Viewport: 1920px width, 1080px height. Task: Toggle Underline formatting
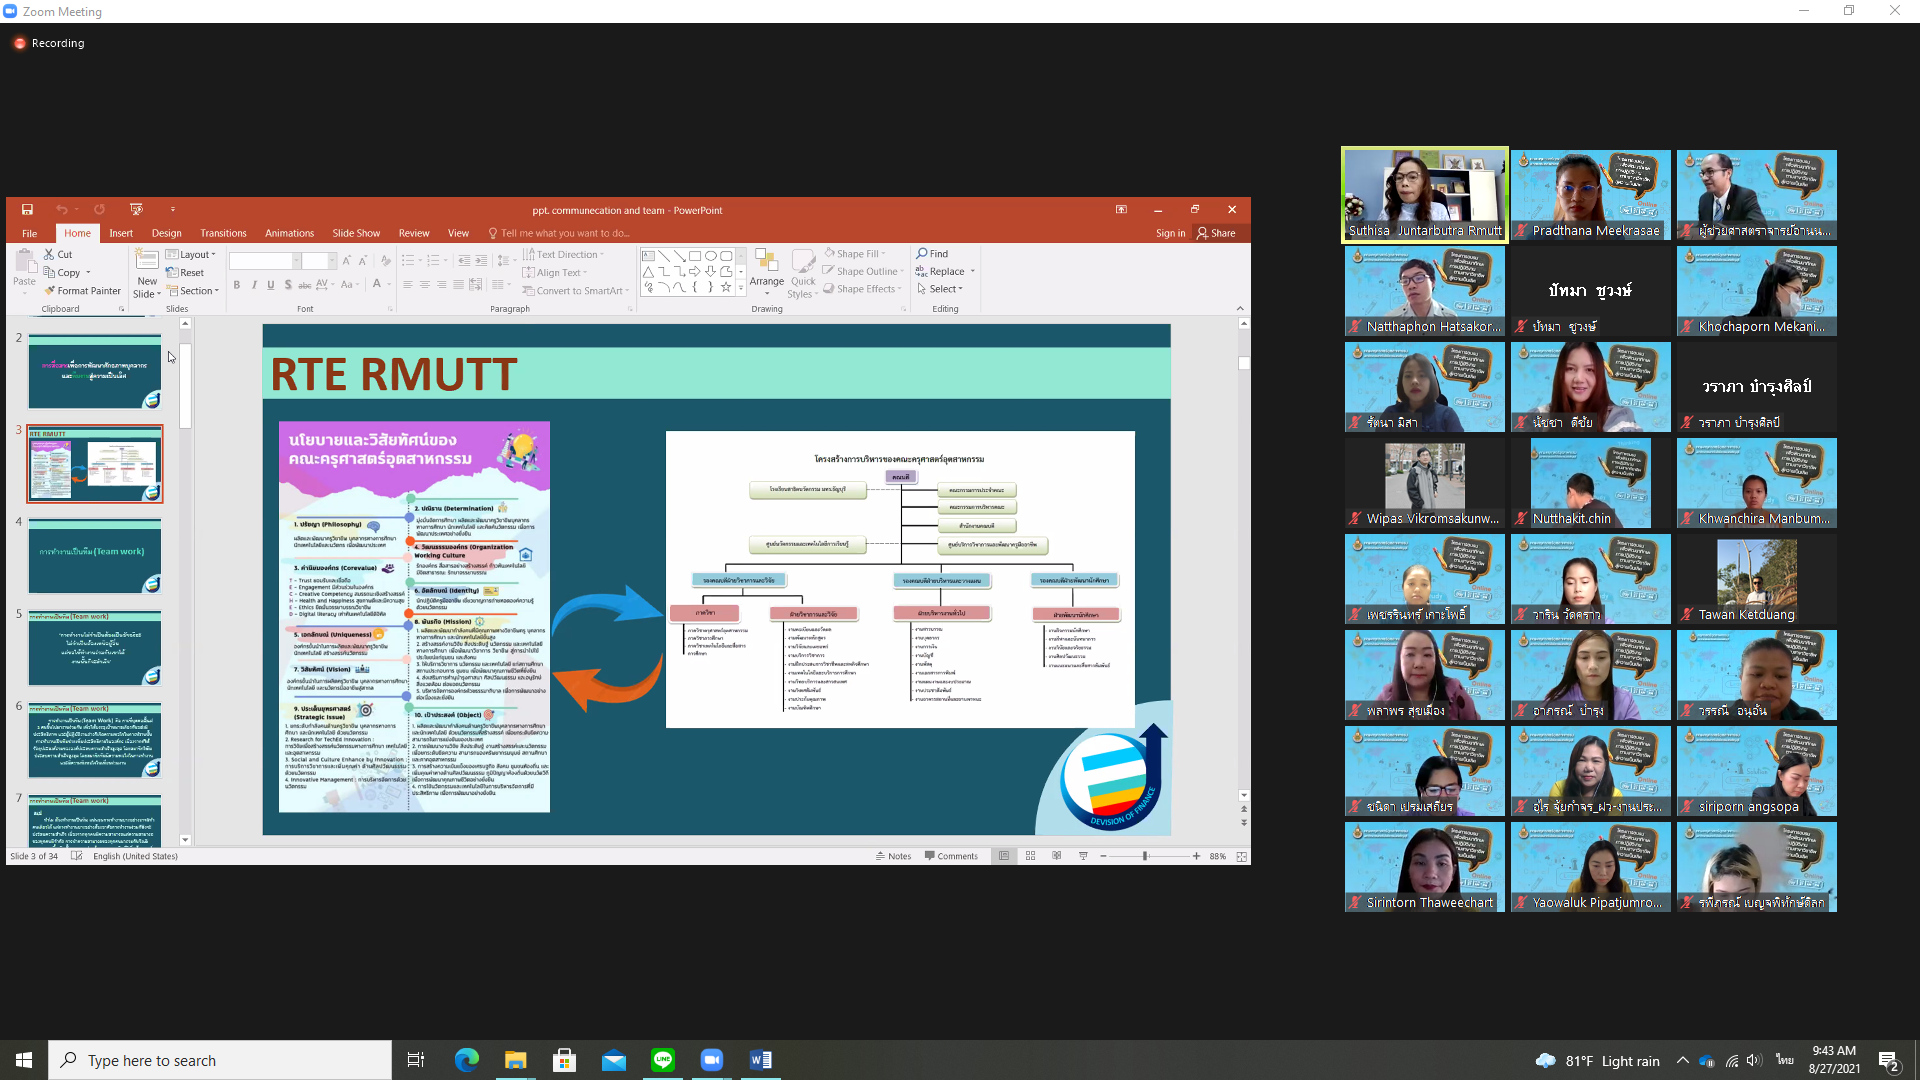coord(270,285)
